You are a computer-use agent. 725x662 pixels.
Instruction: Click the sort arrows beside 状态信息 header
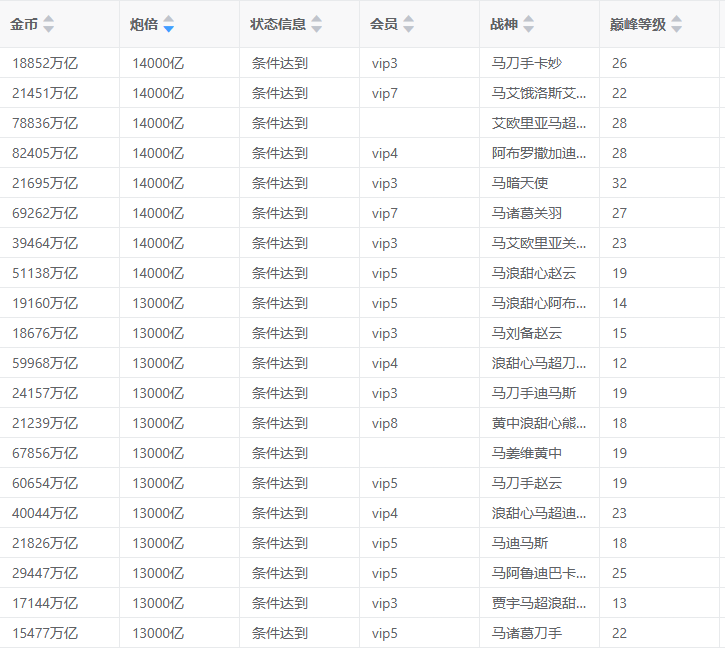[x=317, y=24]
